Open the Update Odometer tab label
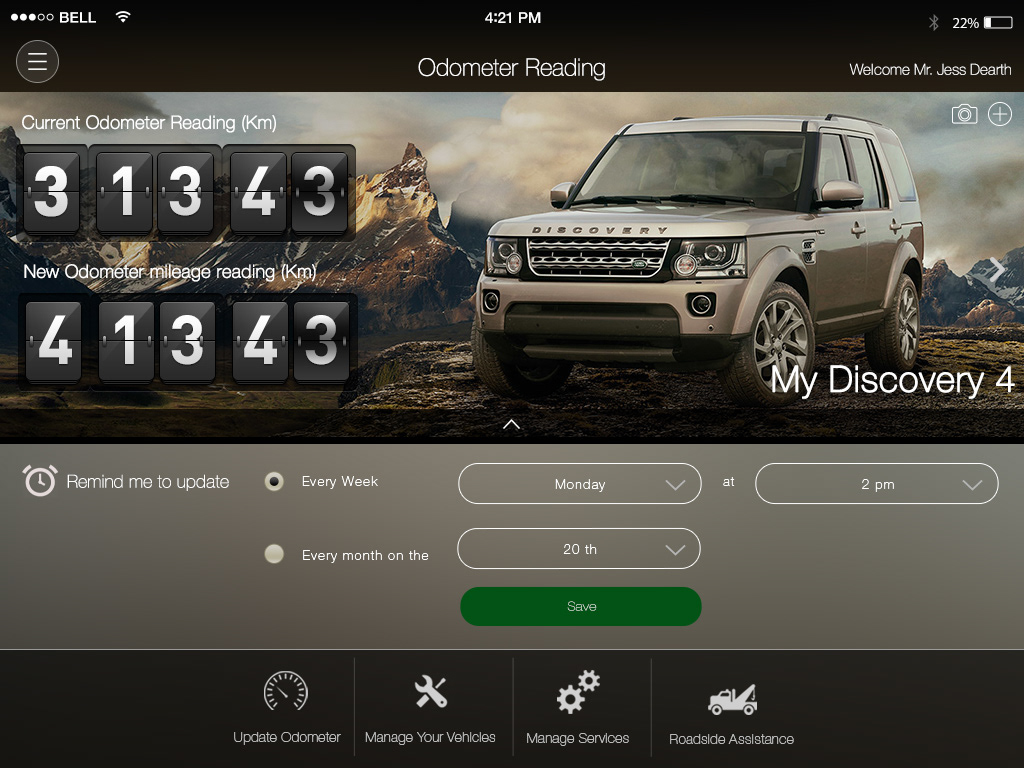 [x=287, y=737]
